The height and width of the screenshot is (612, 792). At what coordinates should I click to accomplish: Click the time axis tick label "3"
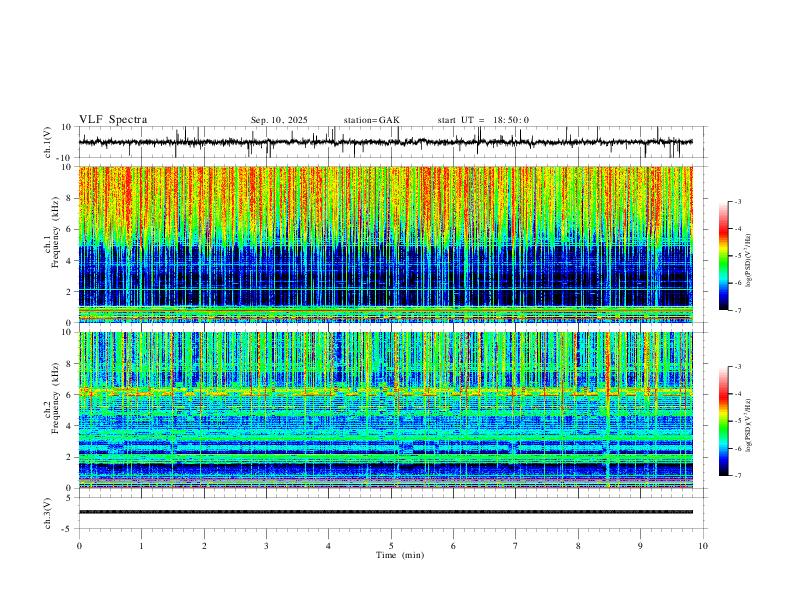(266, 546)
